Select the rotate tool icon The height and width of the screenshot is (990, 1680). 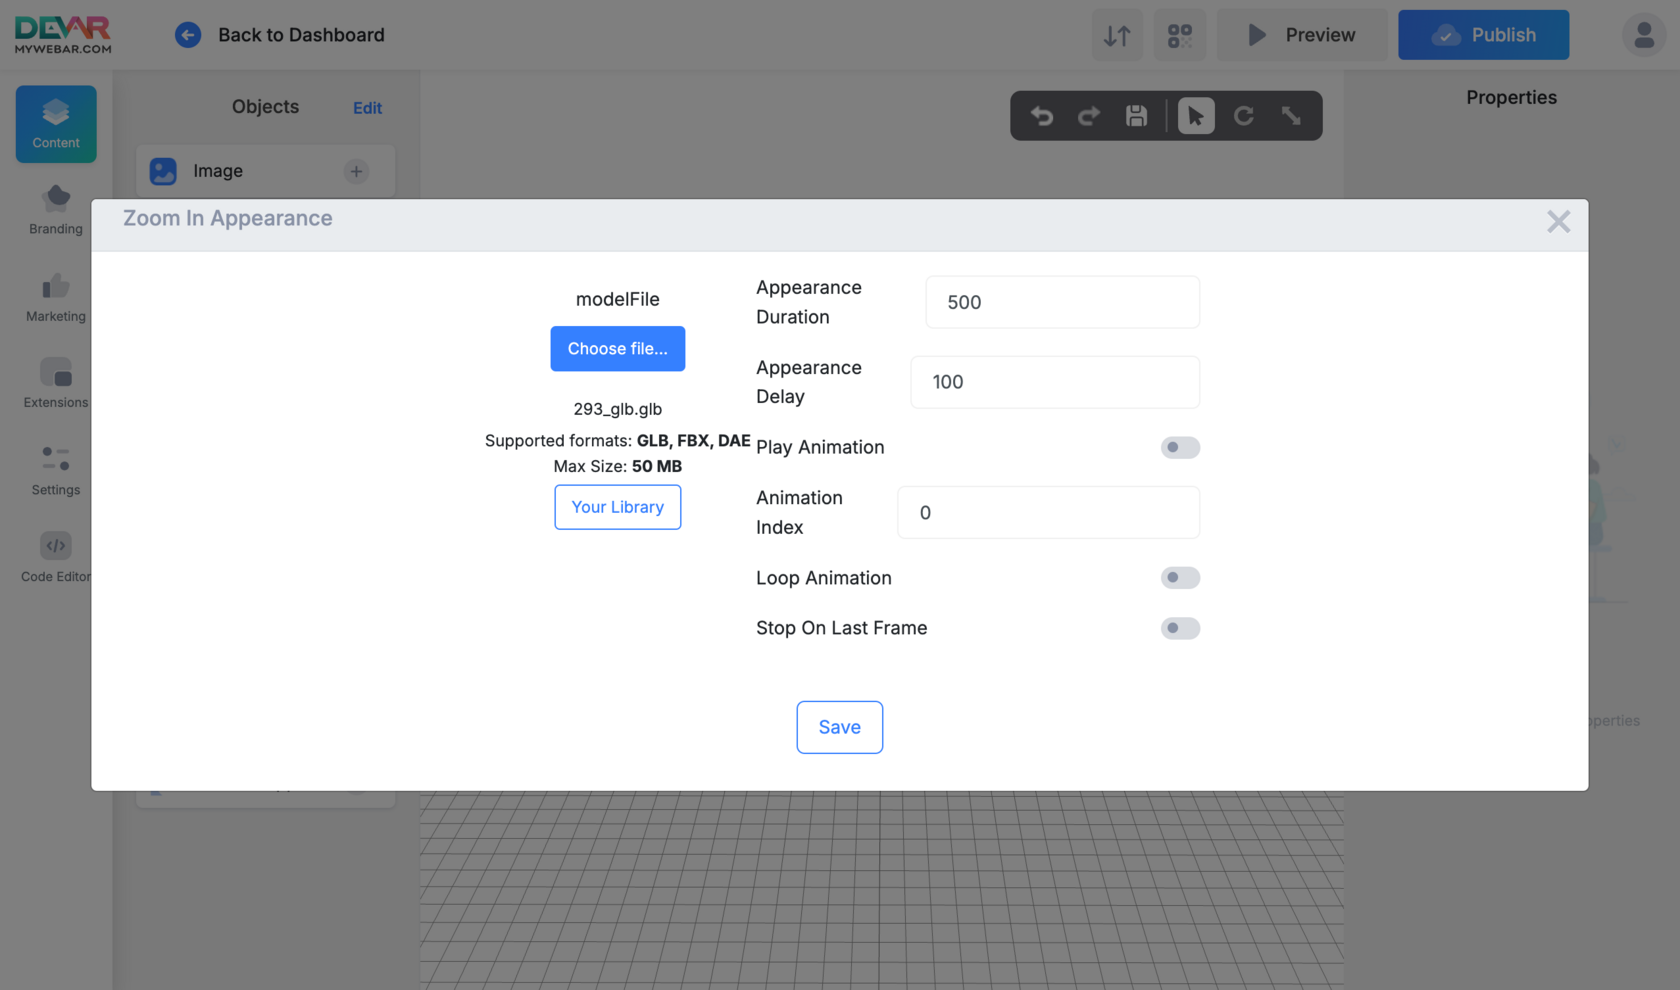coord(1243,116)
